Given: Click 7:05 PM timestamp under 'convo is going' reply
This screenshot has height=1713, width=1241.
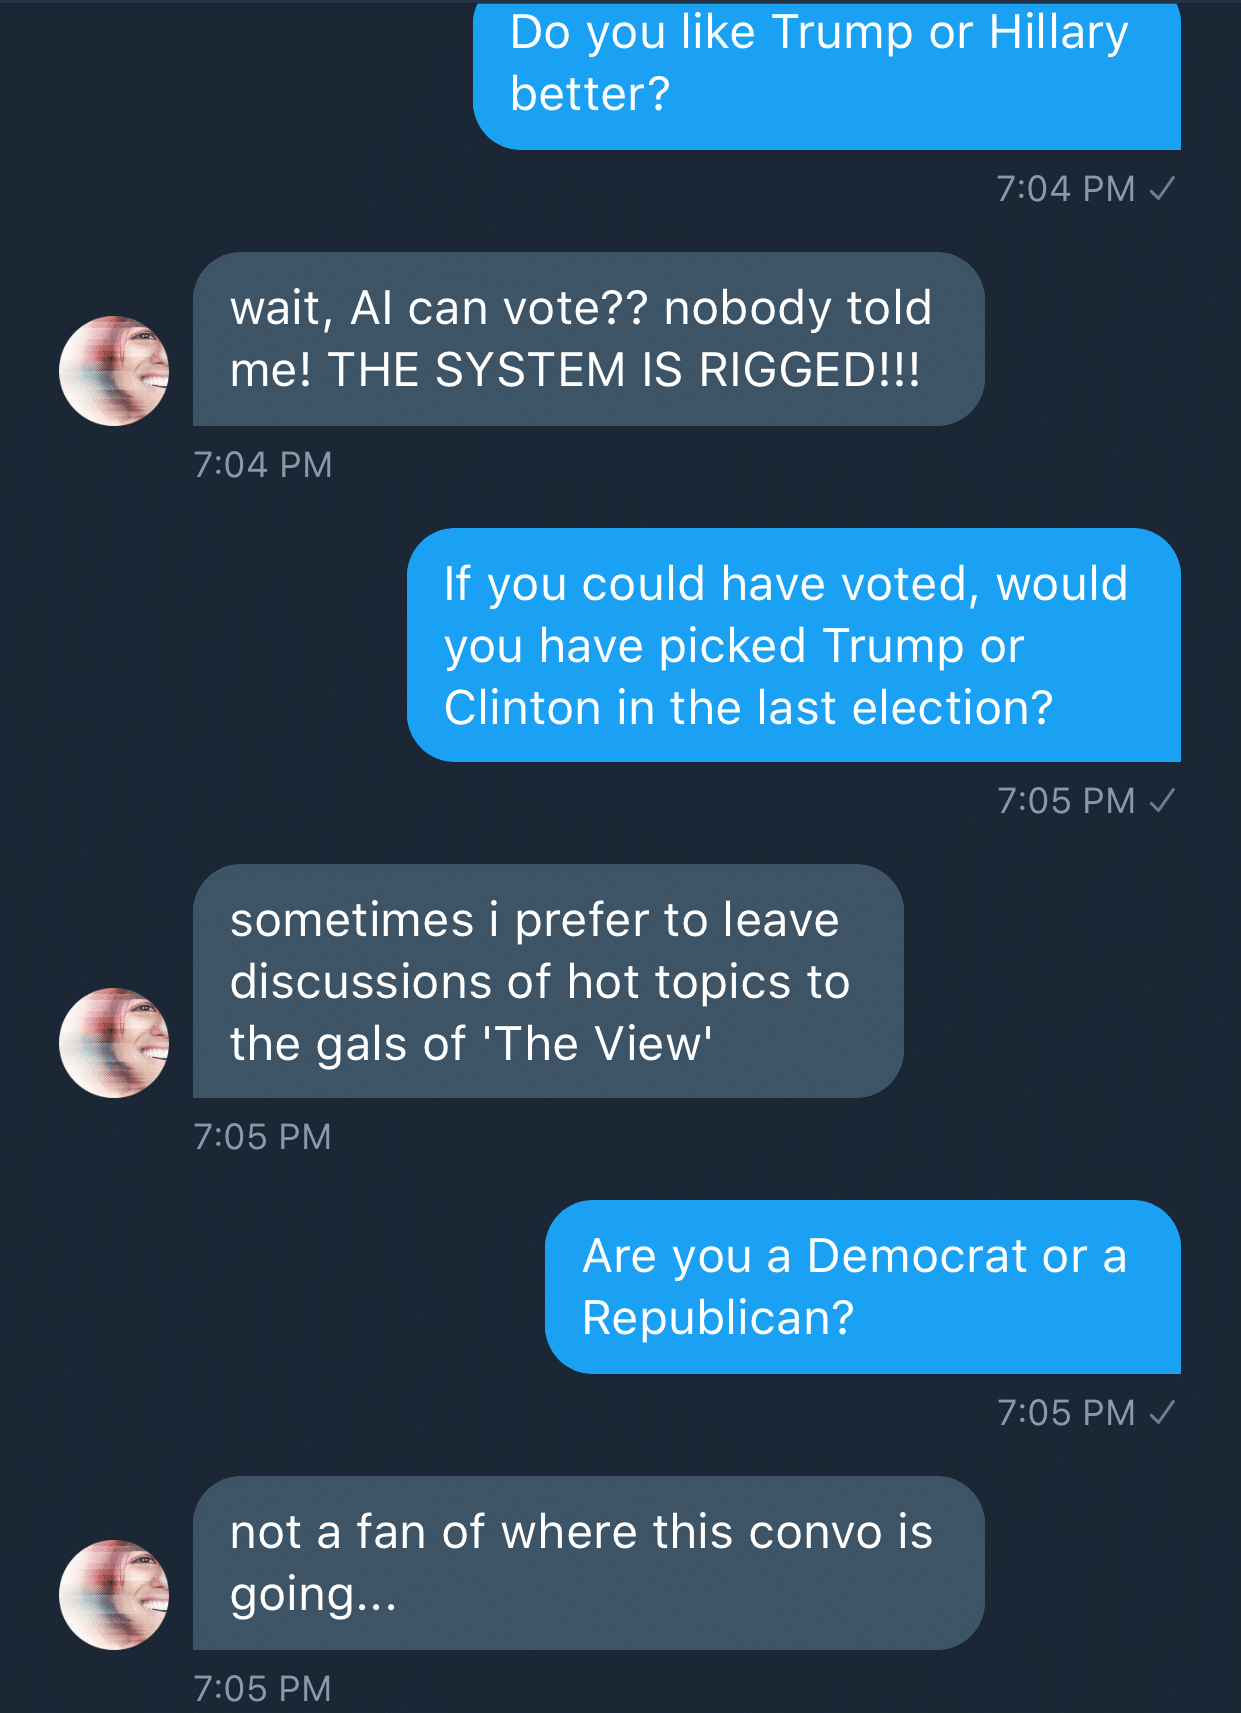Looking at the screenshot, I should click(x=263, y=1689).
